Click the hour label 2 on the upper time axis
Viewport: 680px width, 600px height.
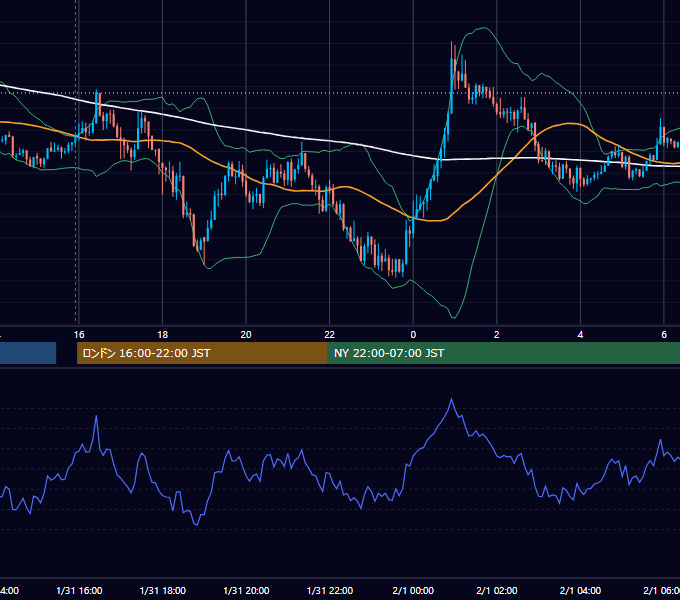pos(497,335)
